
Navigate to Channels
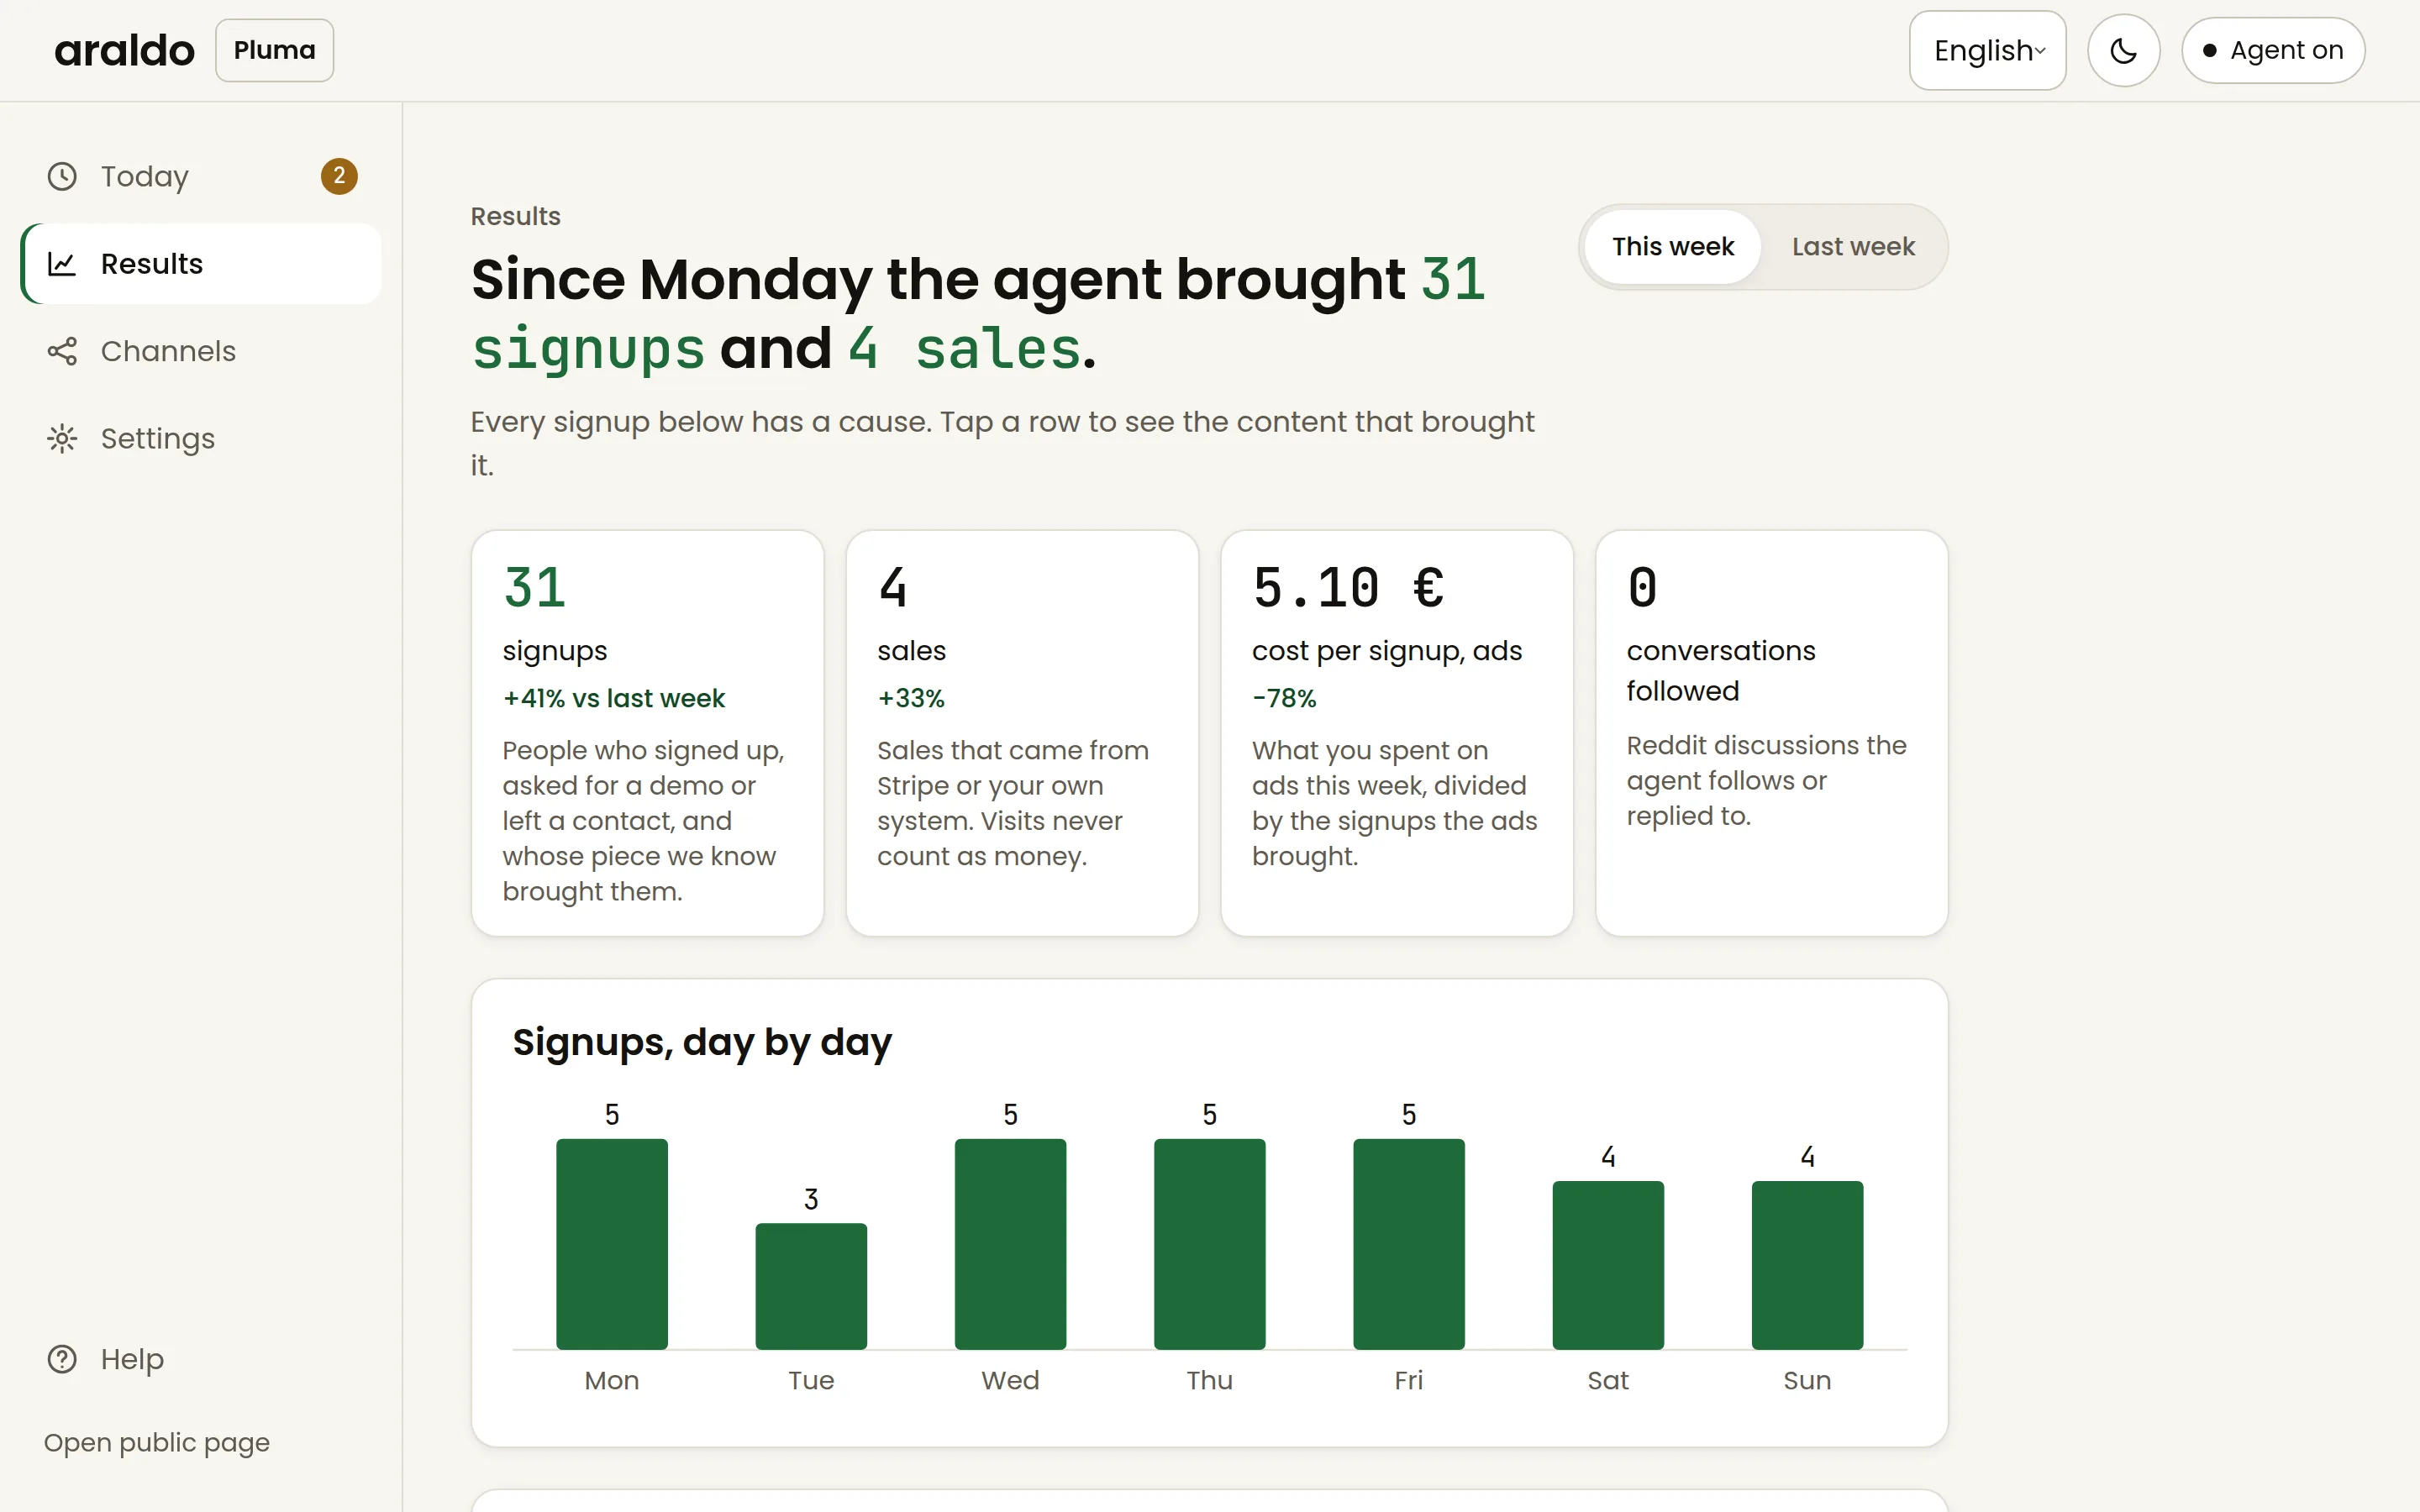pyautogui.click(x=201, y=351)
